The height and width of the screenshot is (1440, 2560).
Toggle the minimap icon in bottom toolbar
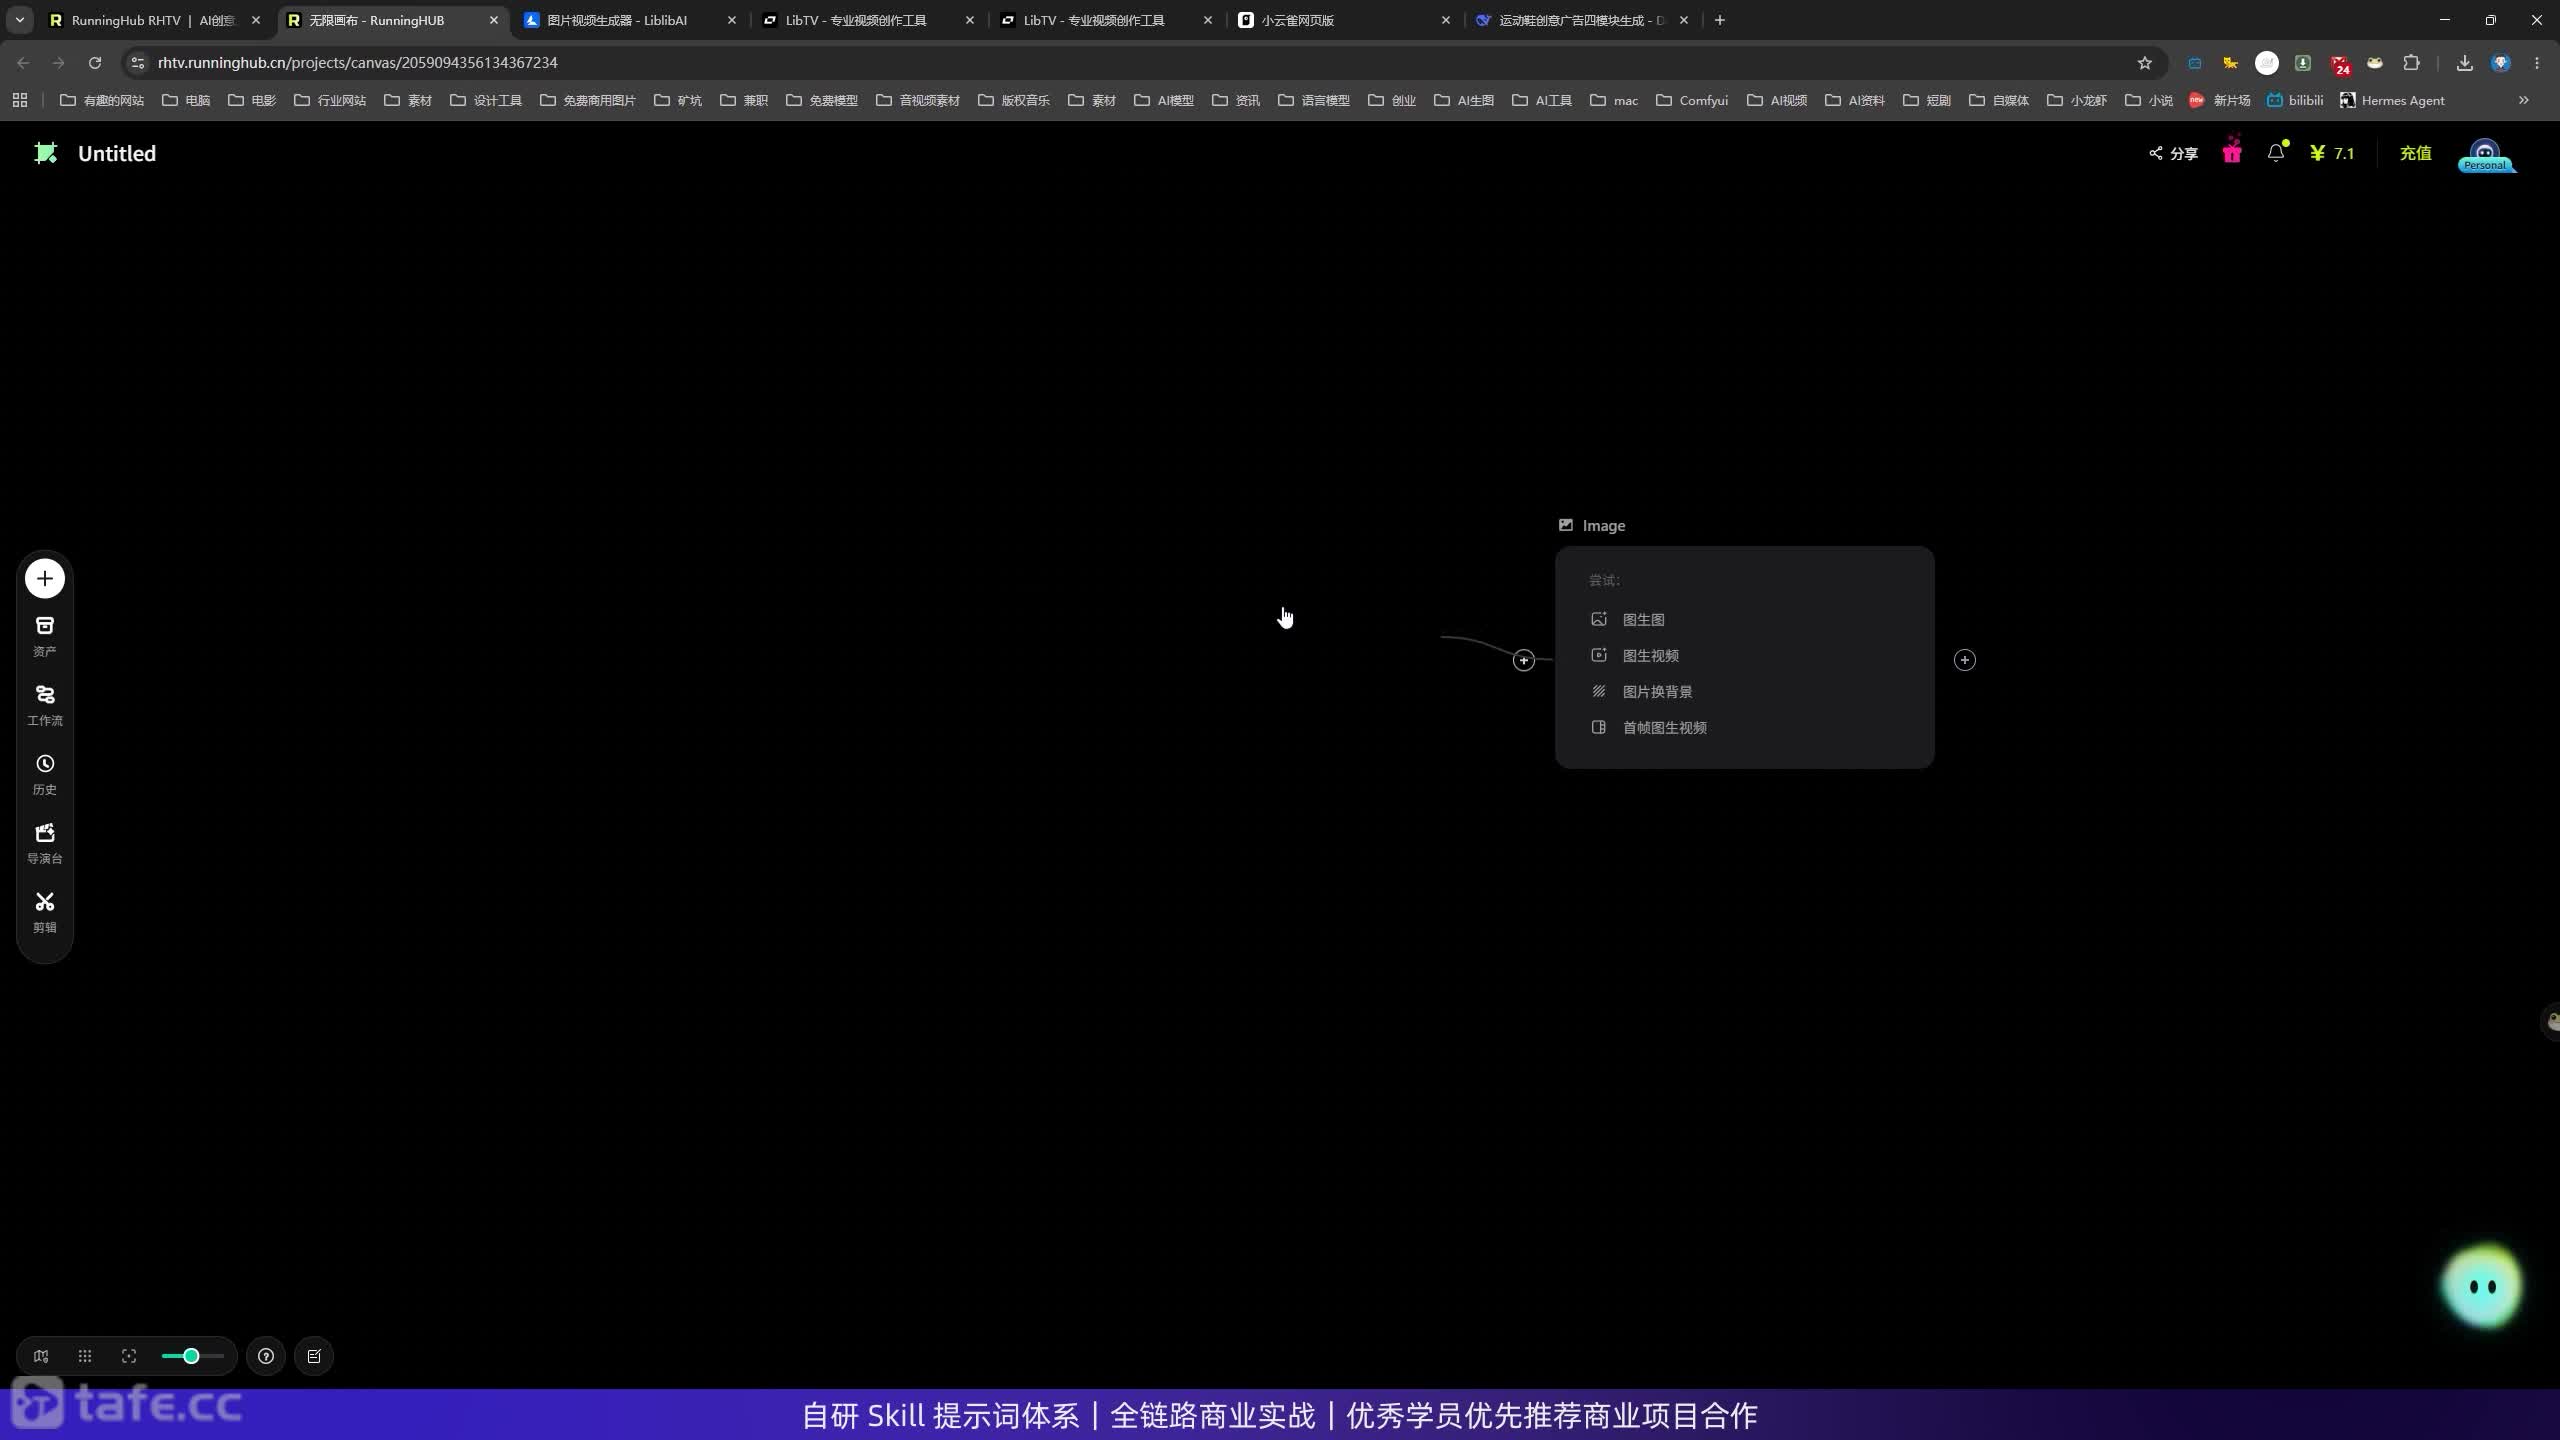tap(41, 1356)
